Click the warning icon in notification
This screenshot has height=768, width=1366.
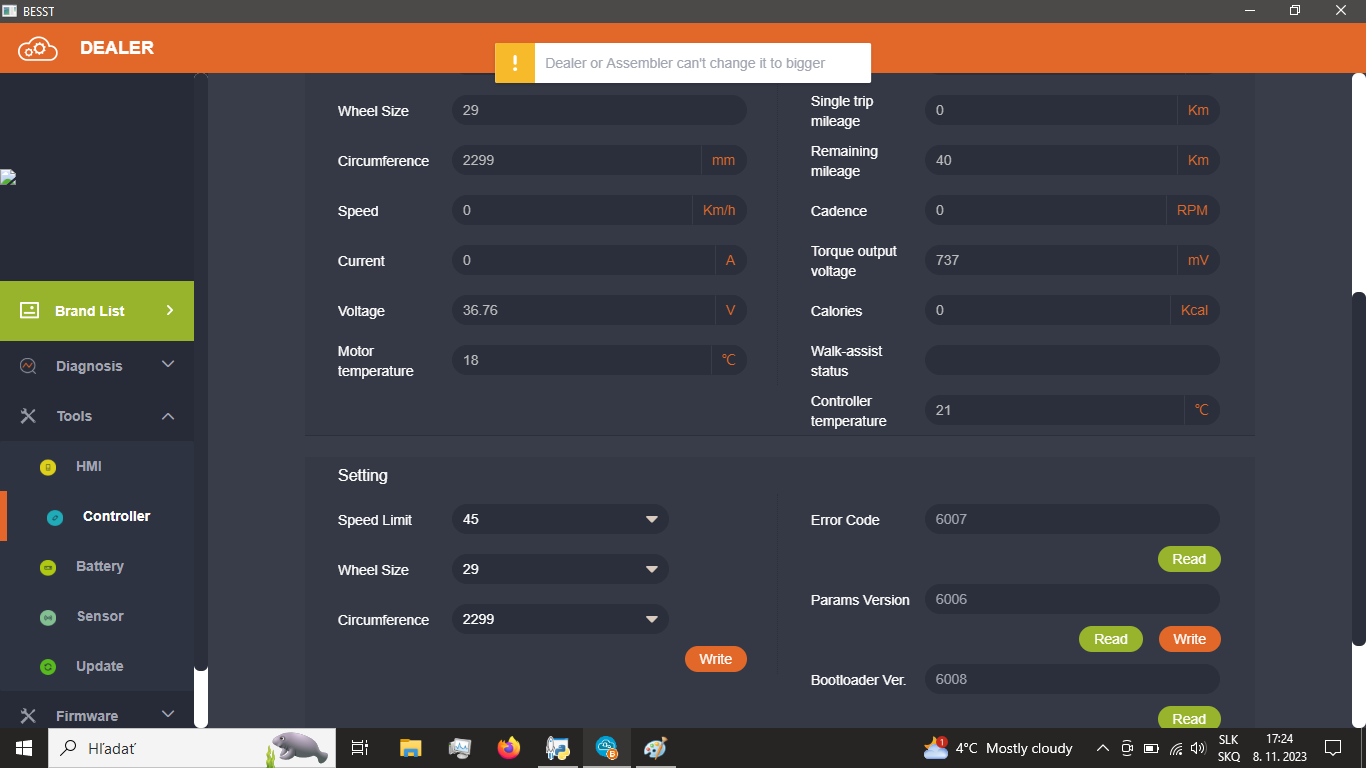[x=515, y=63]
